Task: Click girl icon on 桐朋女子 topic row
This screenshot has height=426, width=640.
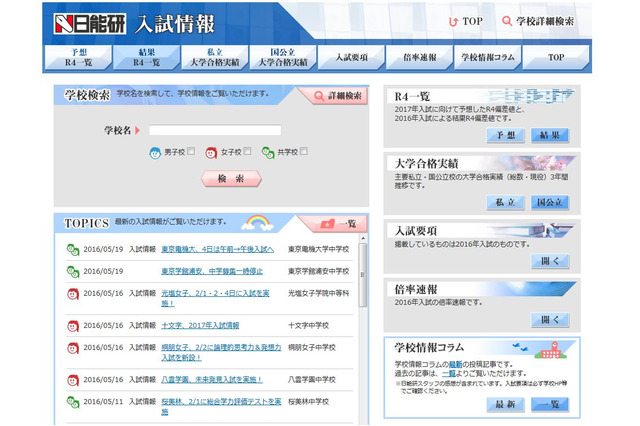Action: (x=73, y=348)
